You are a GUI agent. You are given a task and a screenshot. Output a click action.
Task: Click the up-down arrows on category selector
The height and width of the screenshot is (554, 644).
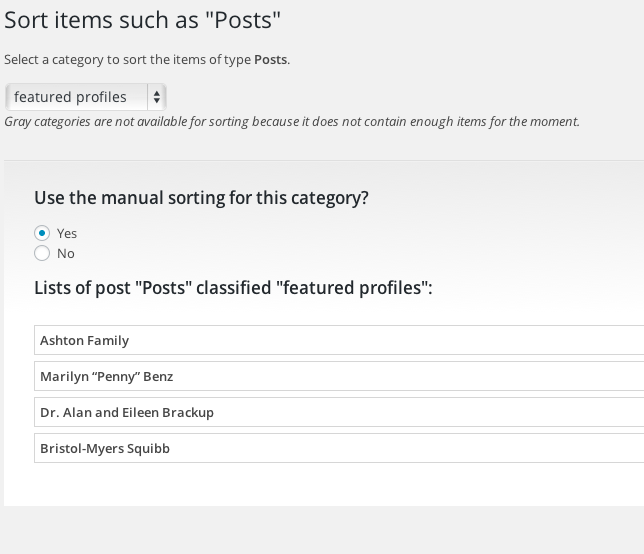click(x=156, y=97)
